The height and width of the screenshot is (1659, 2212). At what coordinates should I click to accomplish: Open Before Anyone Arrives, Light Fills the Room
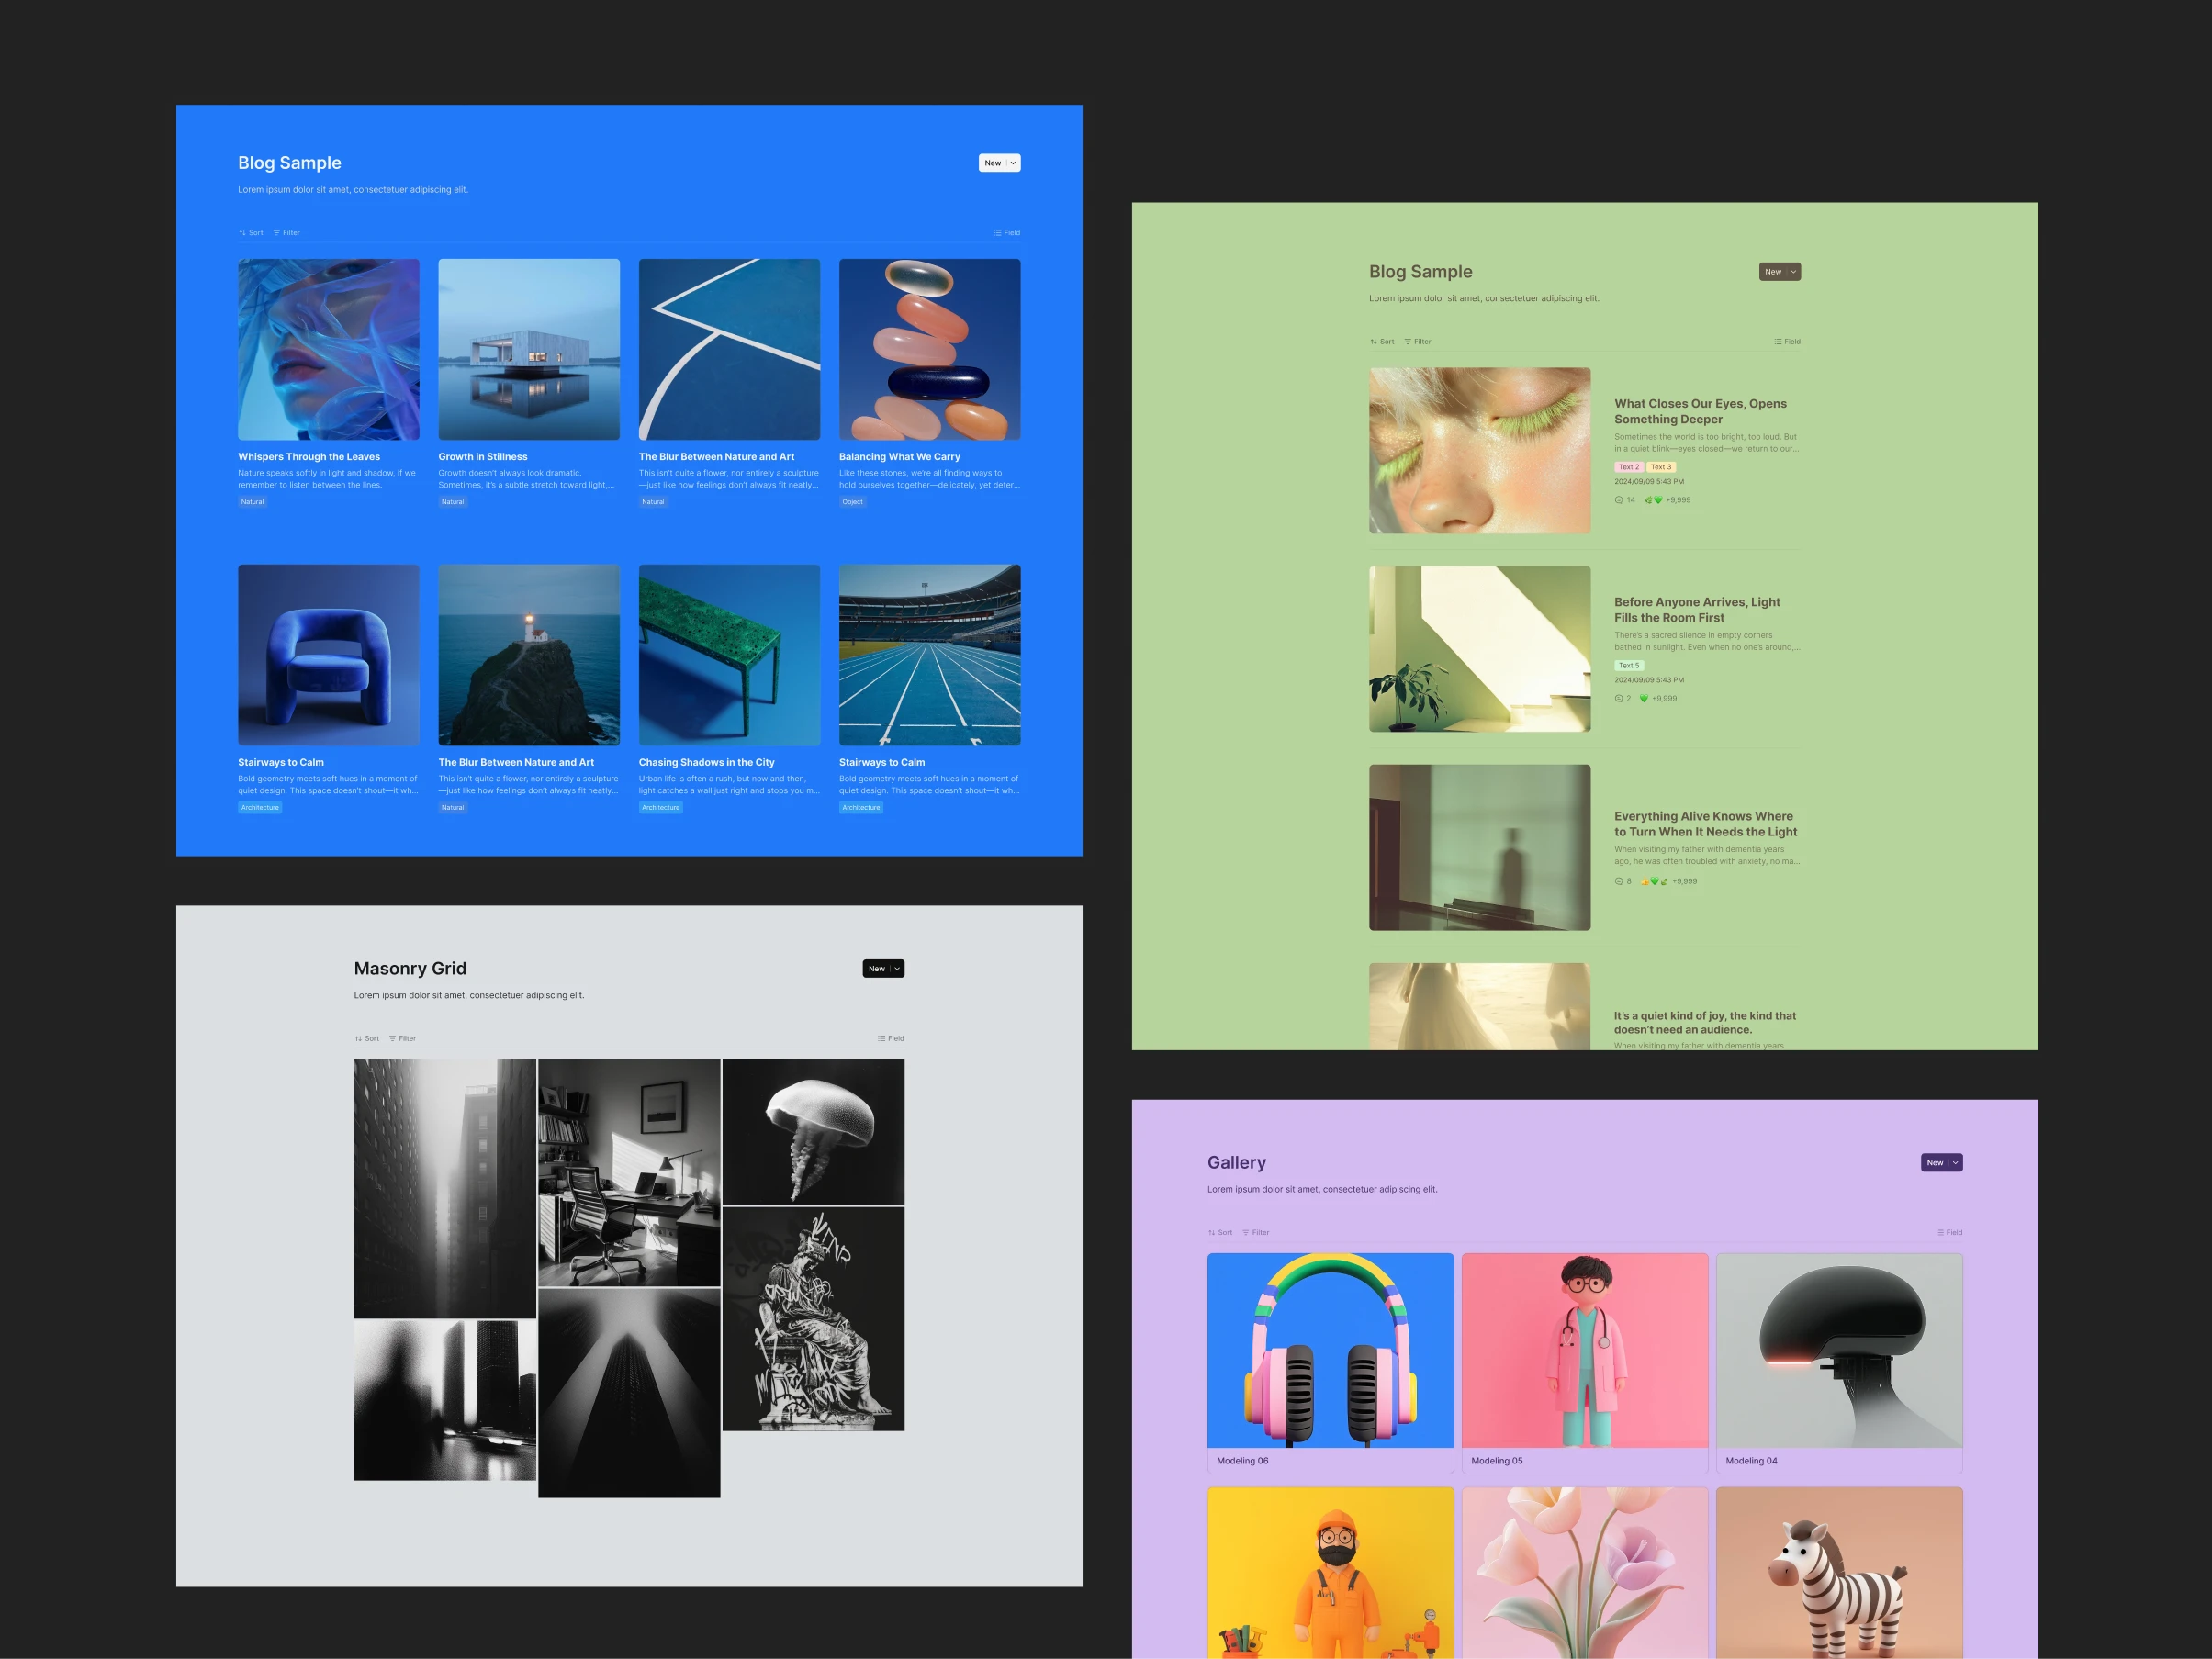1697,610
